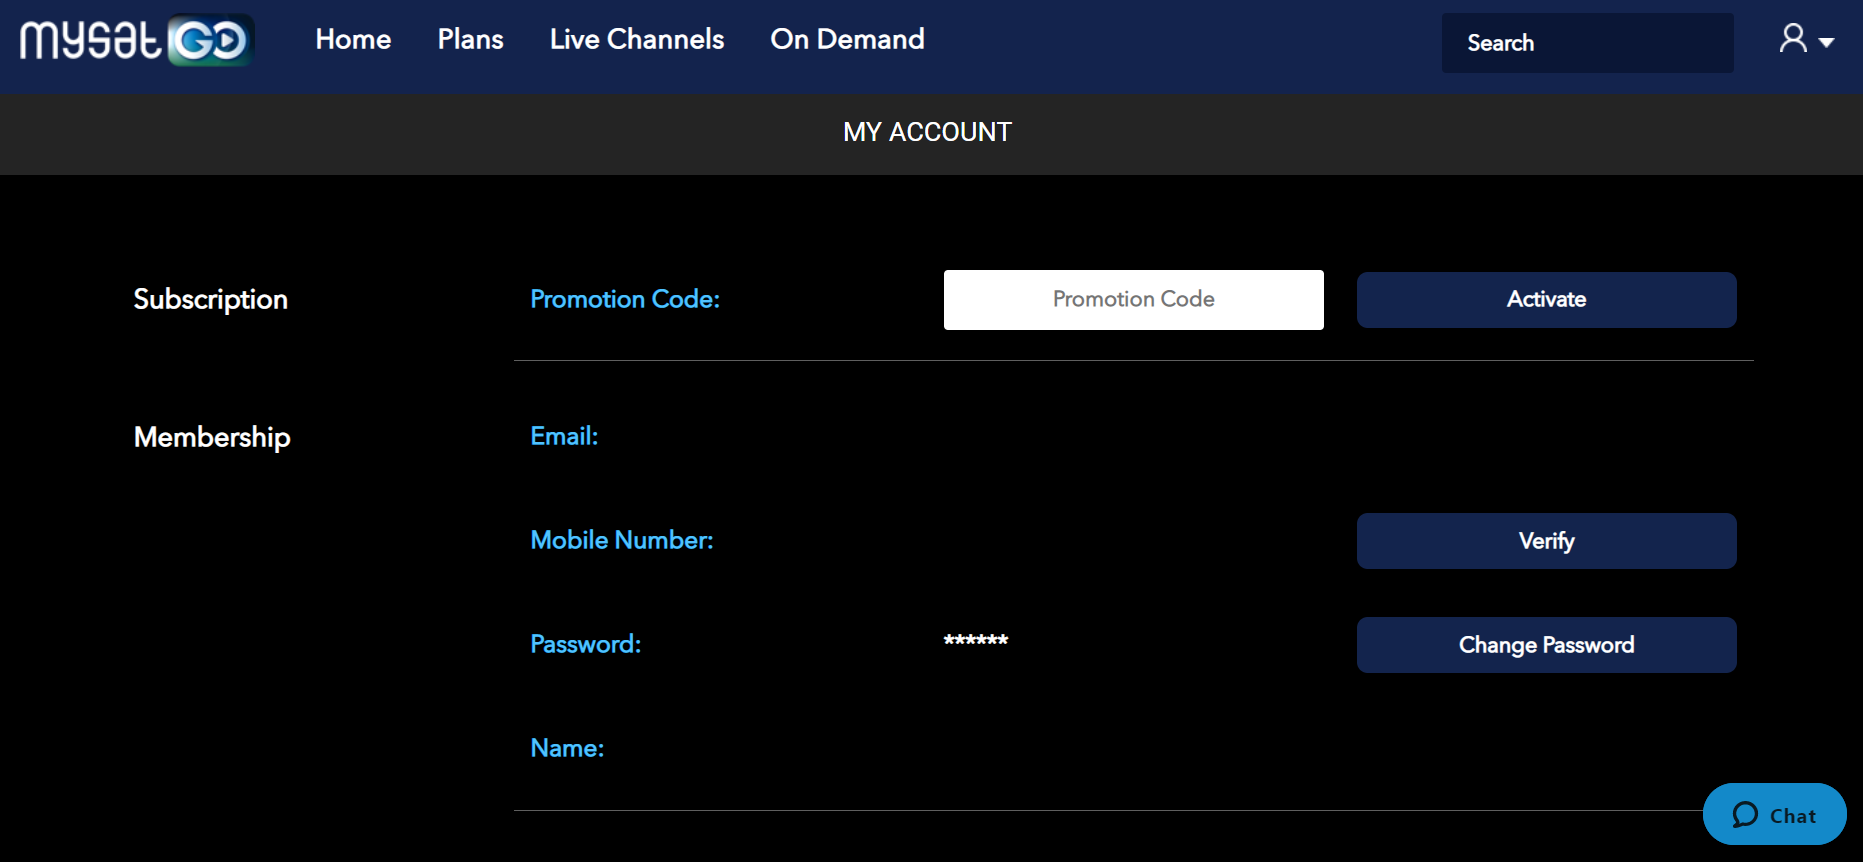Screen dimensions: 1863x862
Task: Click the Name field label
Action: [x=567, y=748]
